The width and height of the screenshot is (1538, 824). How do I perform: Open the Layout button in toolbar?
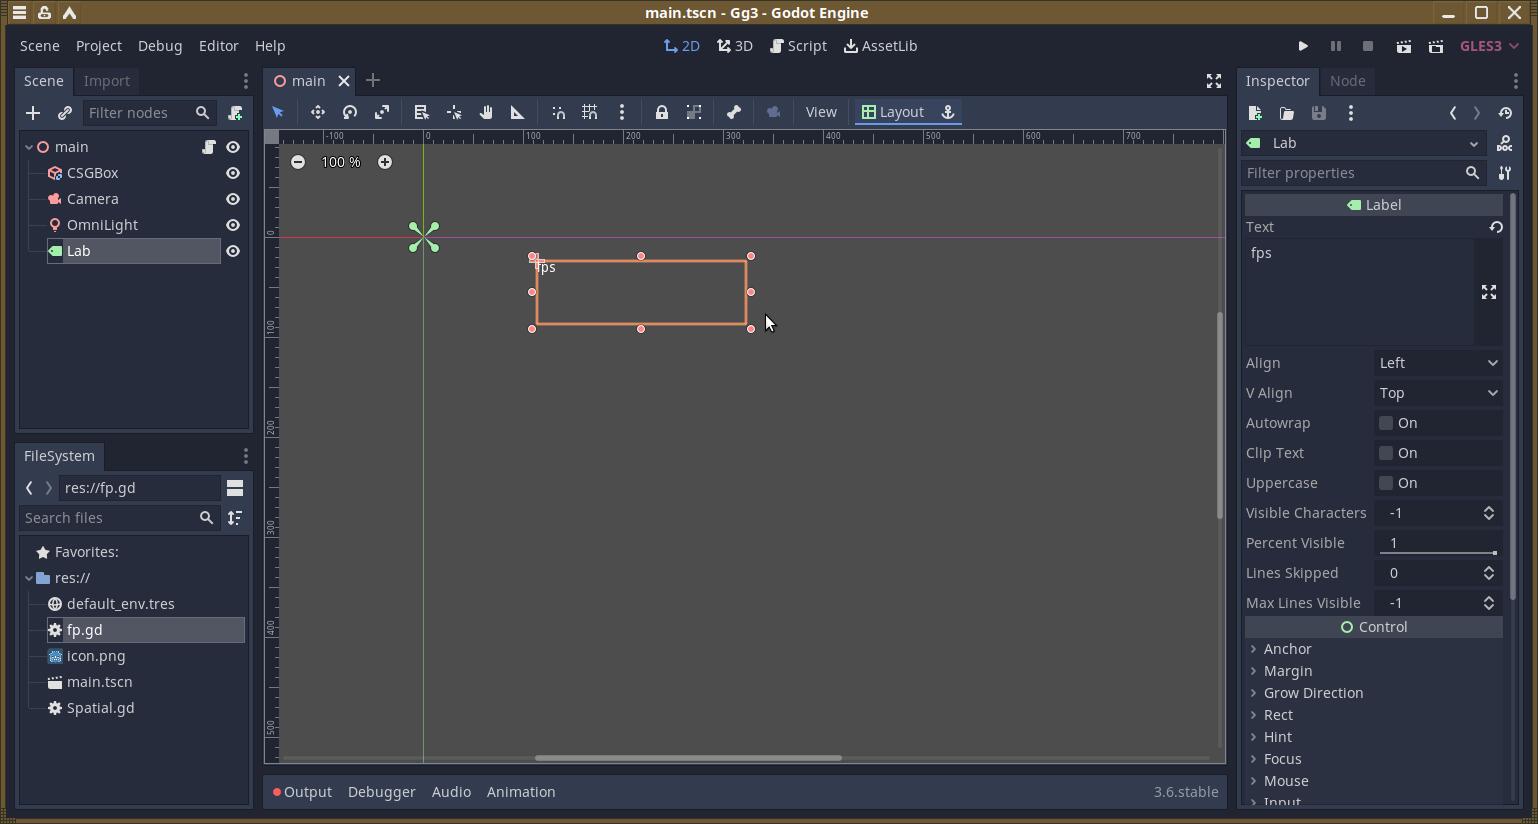893,112
